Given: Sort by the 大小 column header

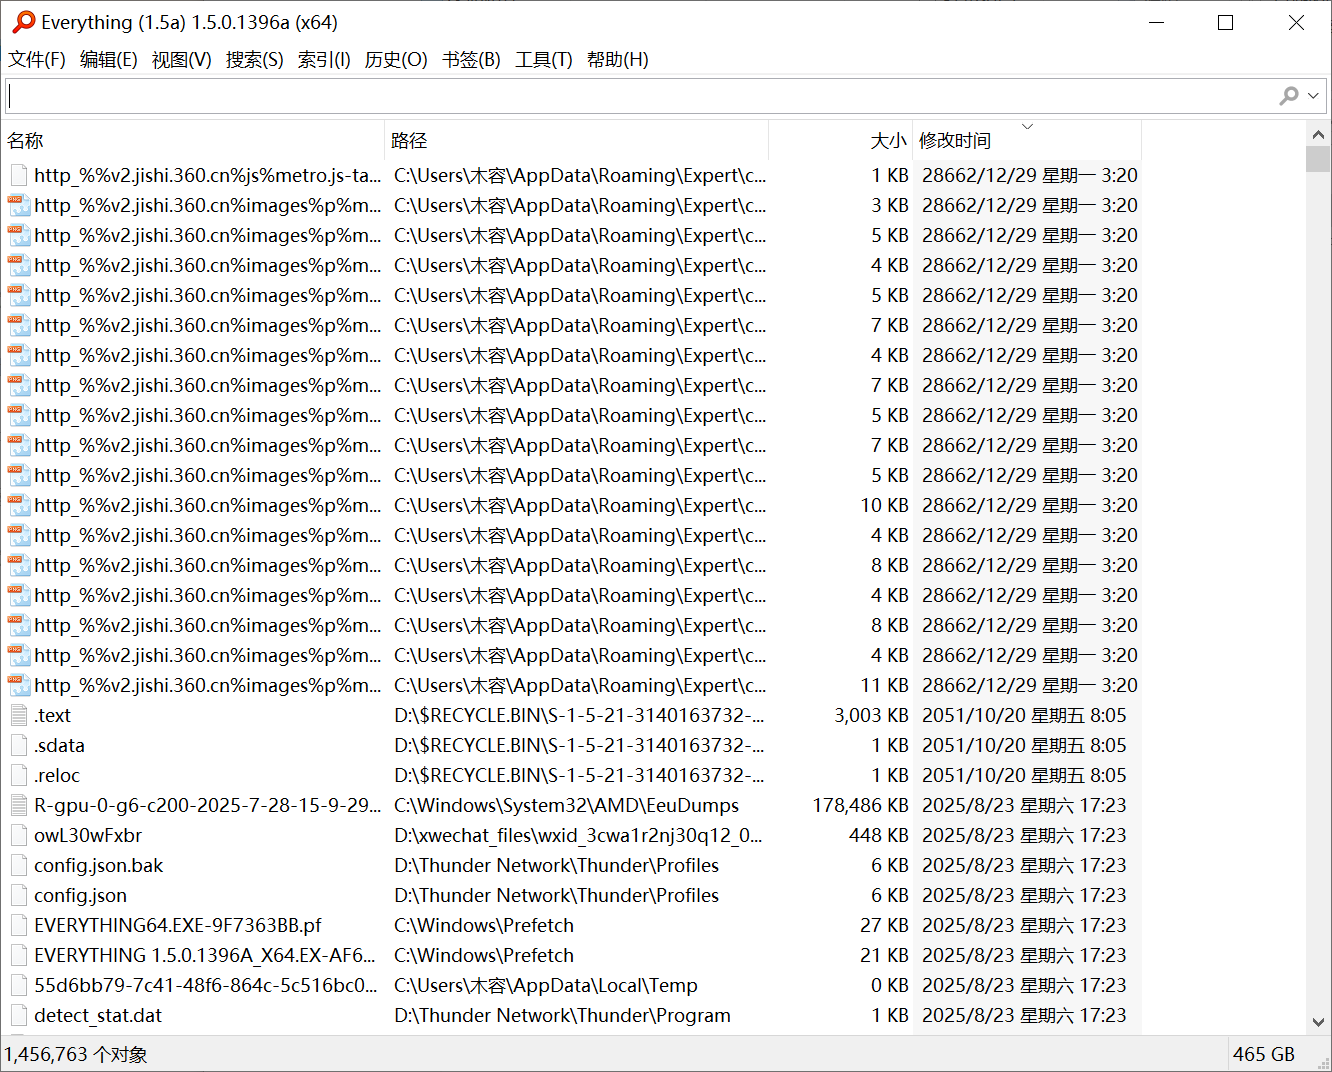Looking at the screenshot, I should coord(841,141).
